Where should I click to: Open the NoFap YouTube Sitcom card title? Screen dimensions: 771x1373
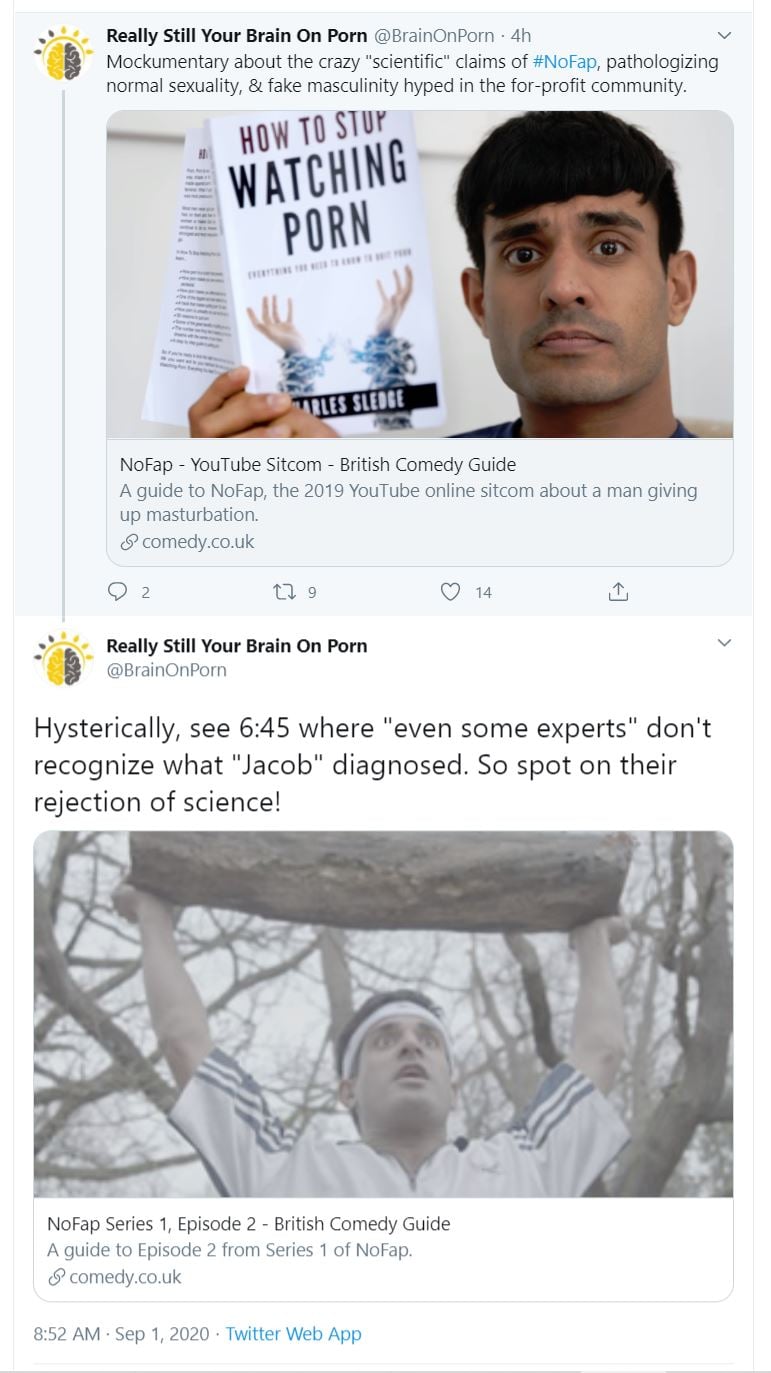tap(318, 464)
